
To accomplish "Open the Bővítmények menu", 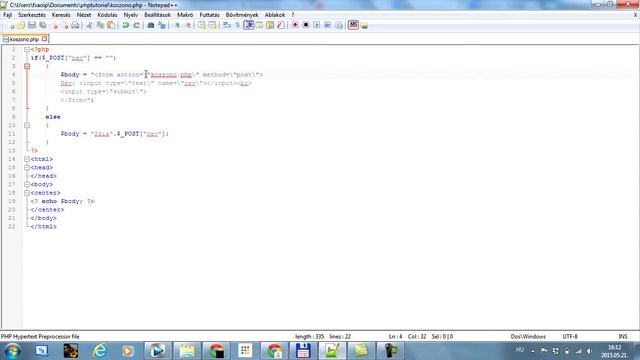I will 242,15.
